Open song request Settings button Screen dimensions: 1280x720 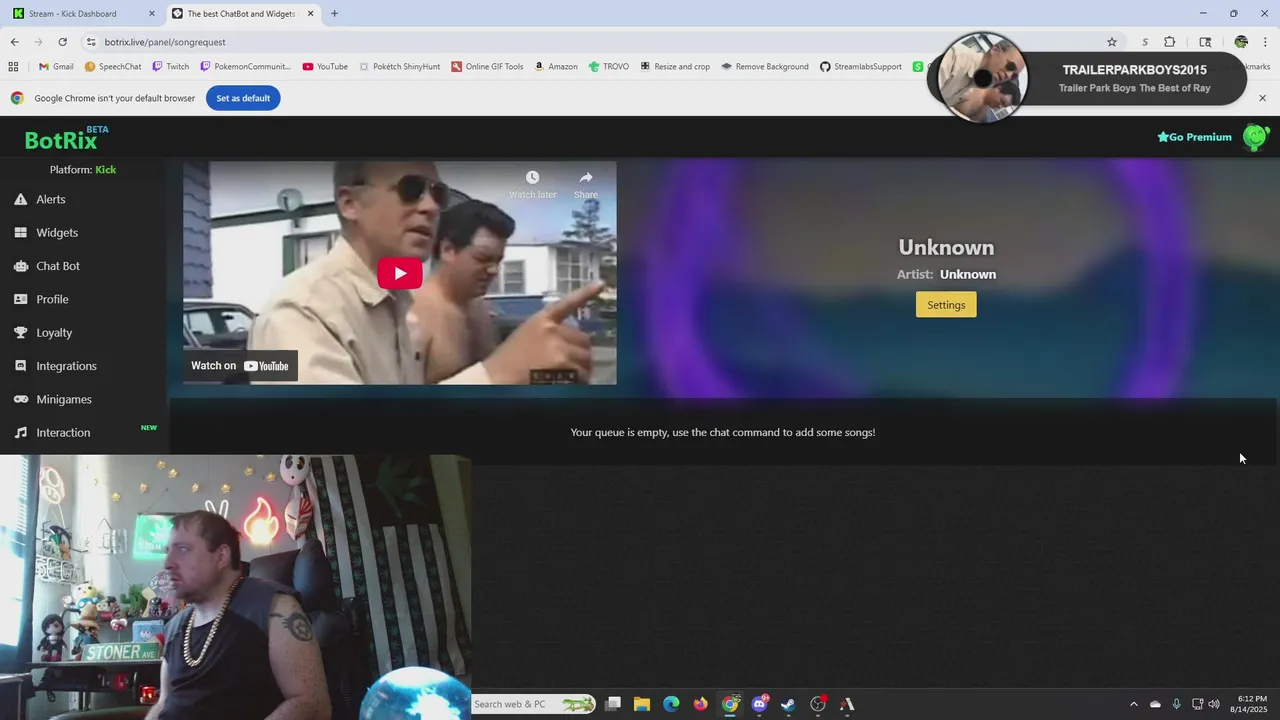pyautogui.click(x=946, y=305)
